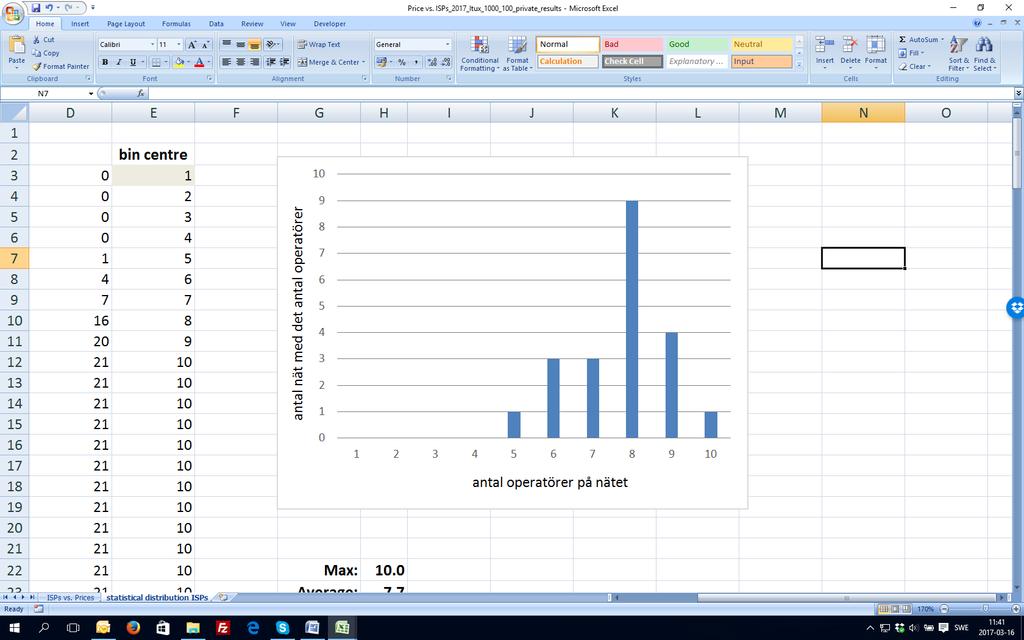The height and width of the screenshot is (640, 1024).
Task: Increase decimal places shown
Action: click(x=432, y=62)
